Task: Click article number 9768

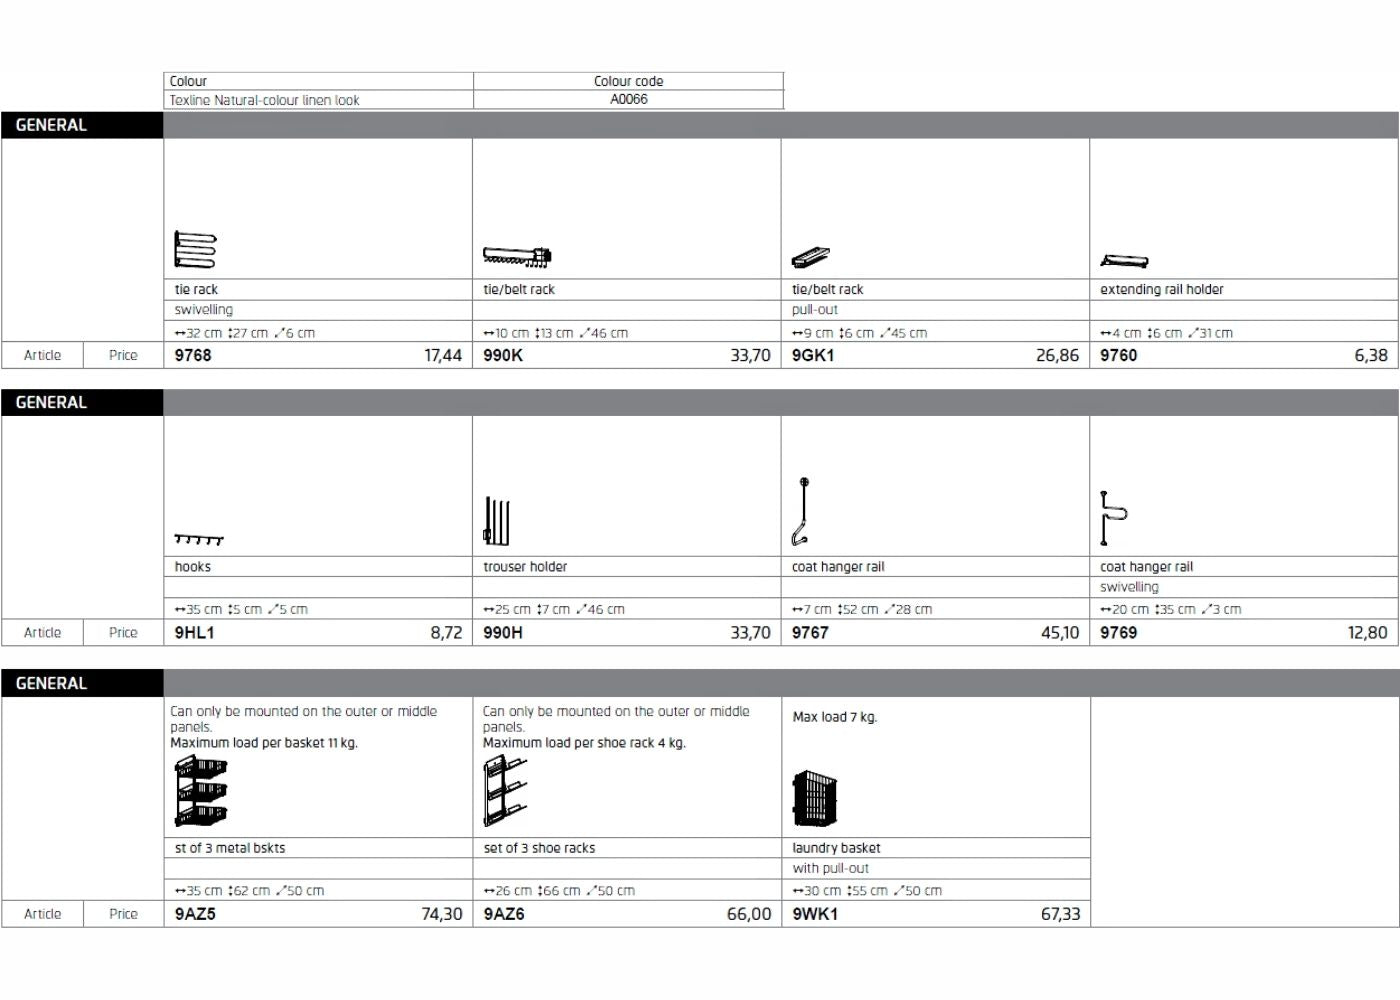Action: (193, 355)
